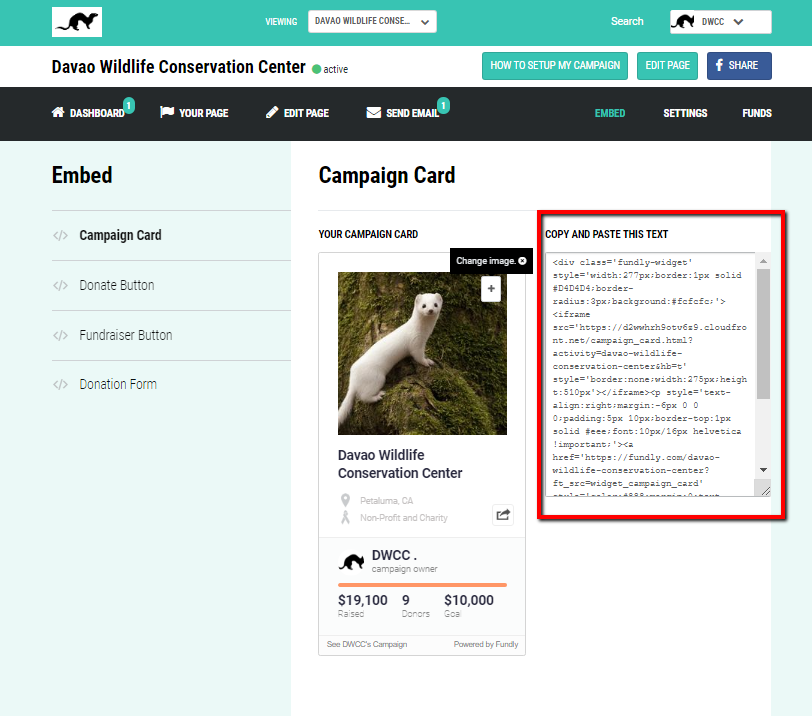The width and height of the screenshot is (812, 716).
Task: Open the Funds tab
Action: coord(757,113)
